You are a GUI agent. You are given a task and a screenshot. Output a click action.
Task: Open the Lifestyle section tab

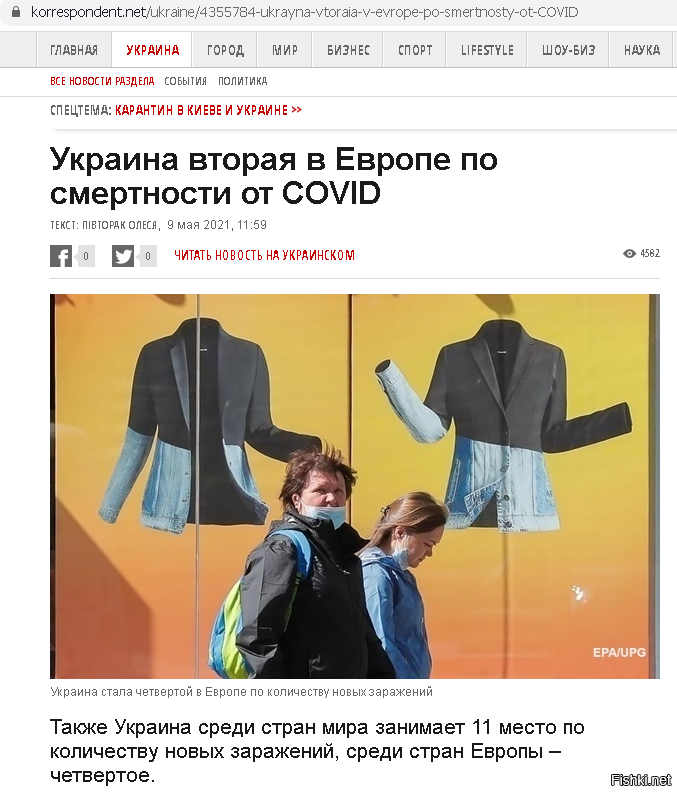(x=487, y=50)
